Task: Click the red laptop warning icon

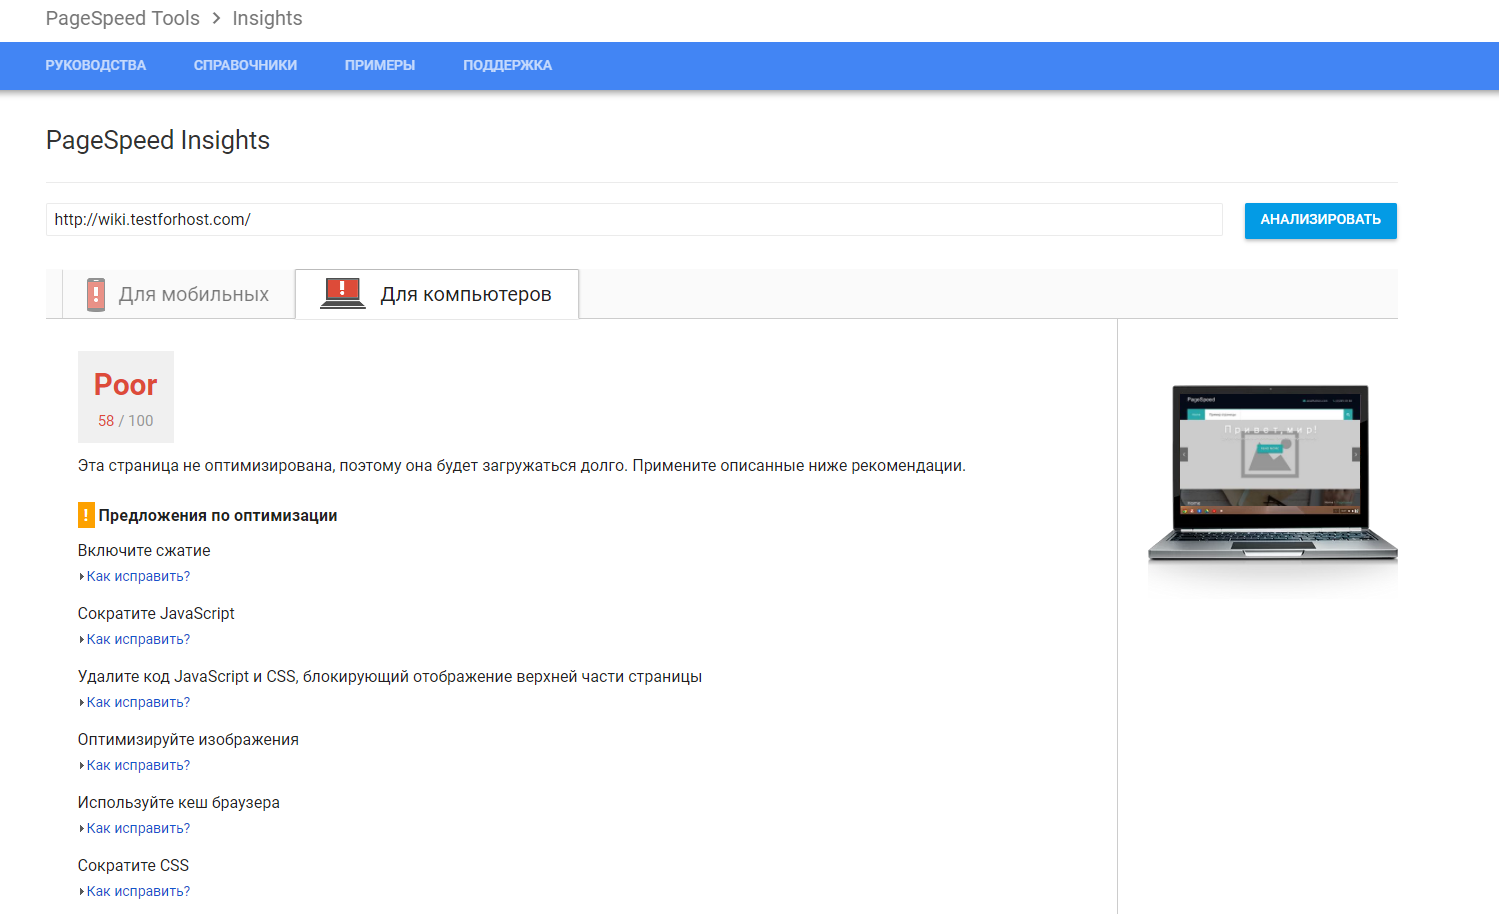Action: coord(342,293)
